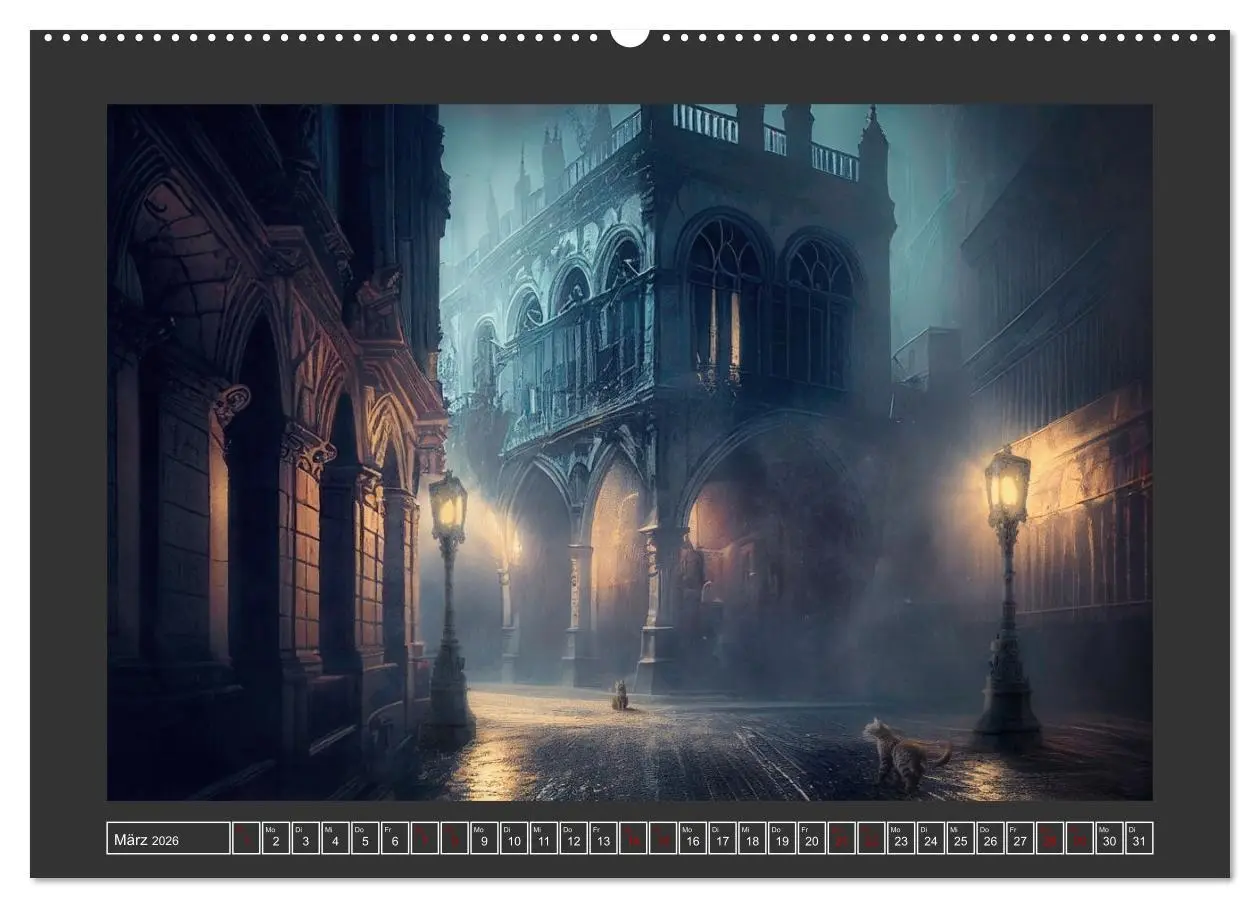Screen dimensions: 1260x908
Task: Select the Tuesday 31 date cell
Action: coord(1139,838)
